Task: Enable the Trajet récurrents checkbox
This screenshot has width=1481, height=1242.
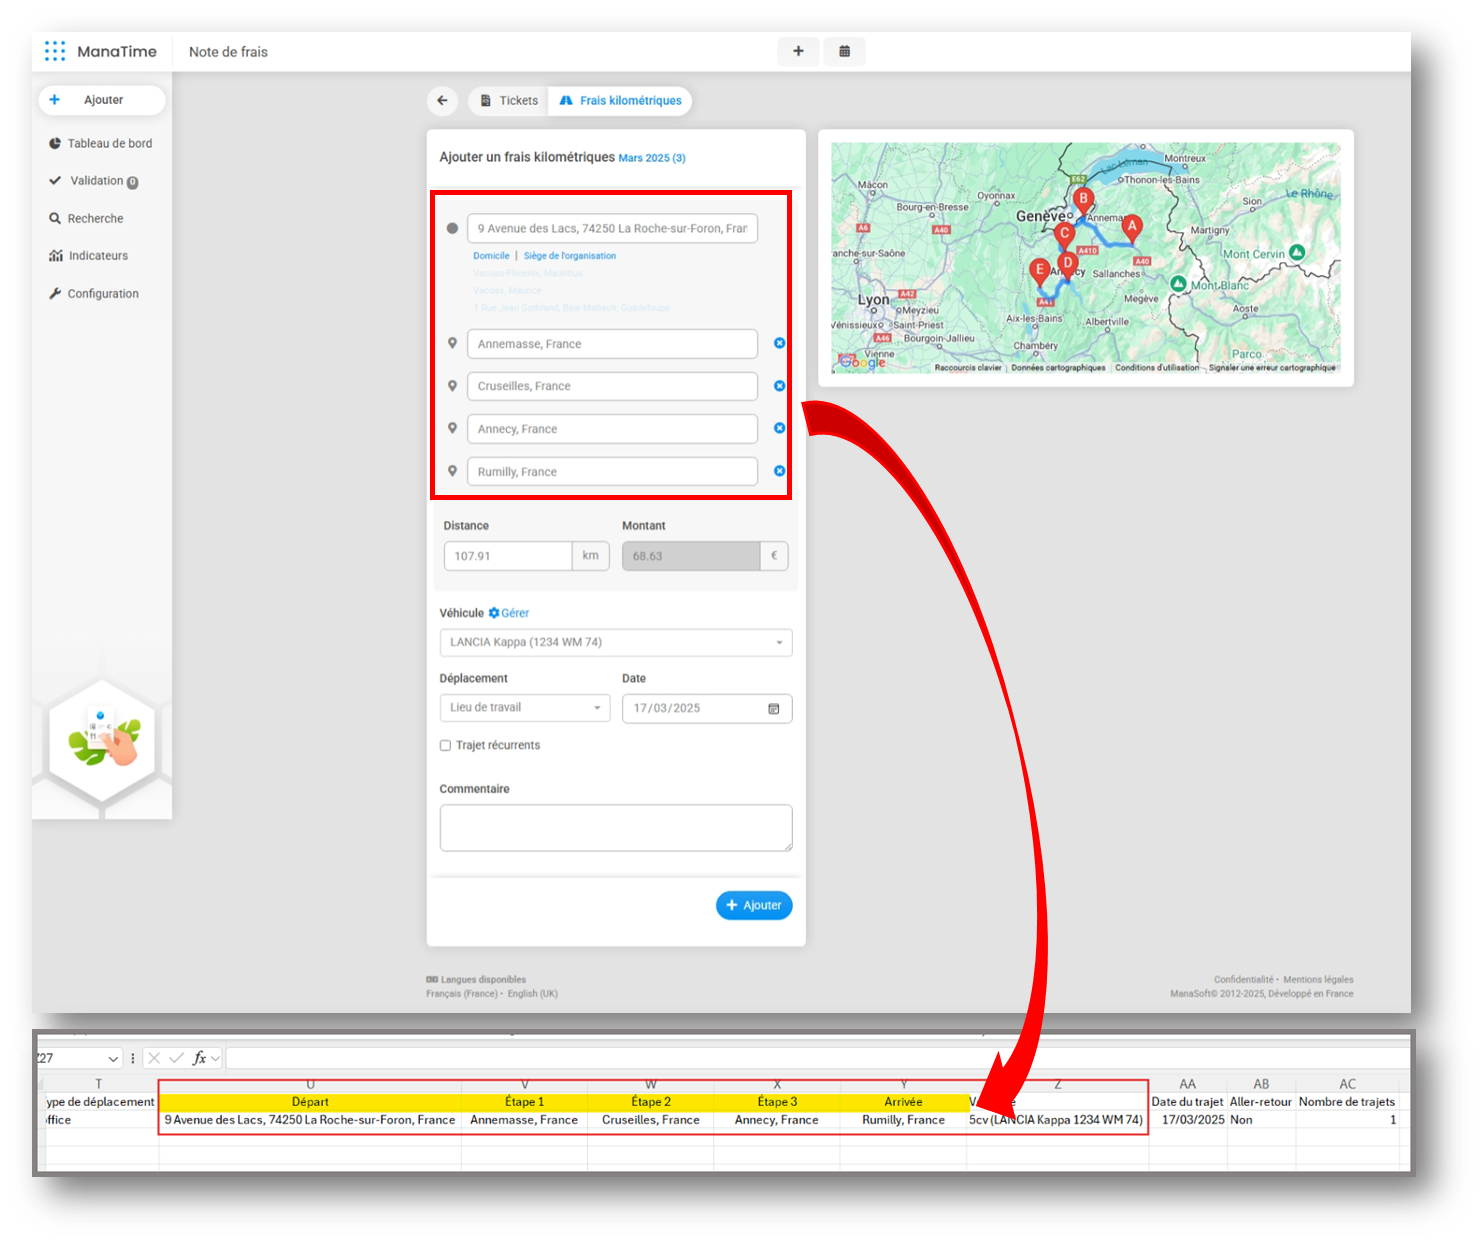Action: click(x=446, y=745)
